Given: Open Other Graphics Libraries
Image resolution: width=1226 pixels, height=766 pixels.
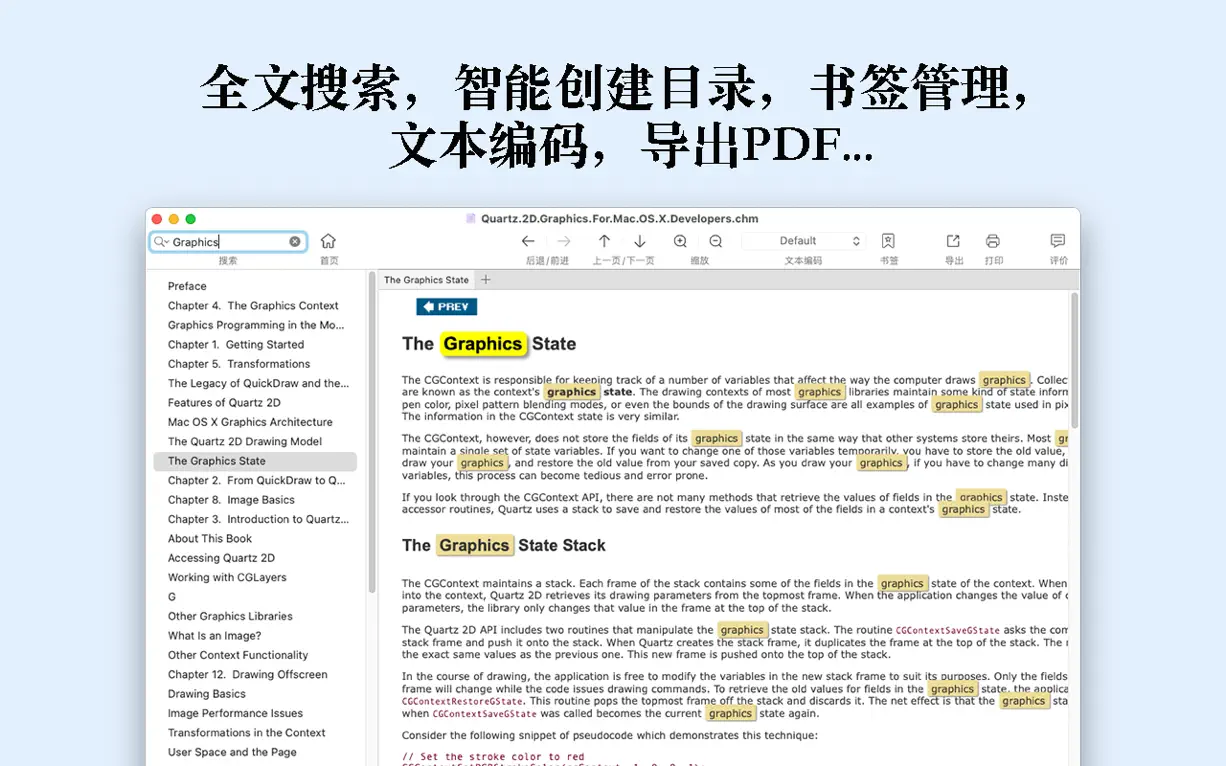Looking at the screenshot, I should point(230,616).
